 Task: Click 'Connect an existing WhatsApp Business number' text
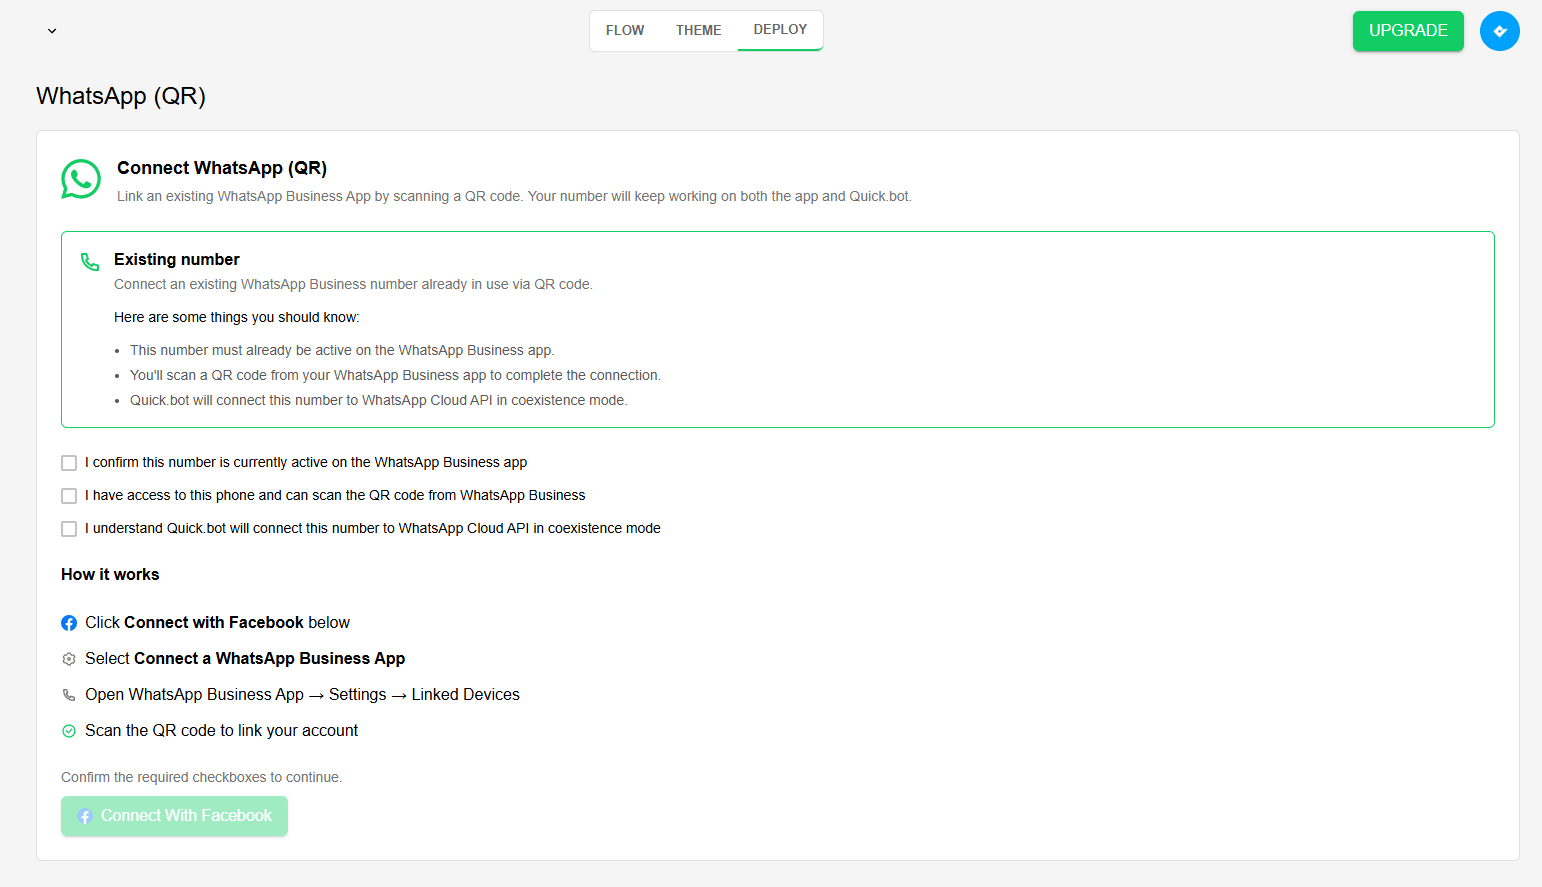(353, 284)
